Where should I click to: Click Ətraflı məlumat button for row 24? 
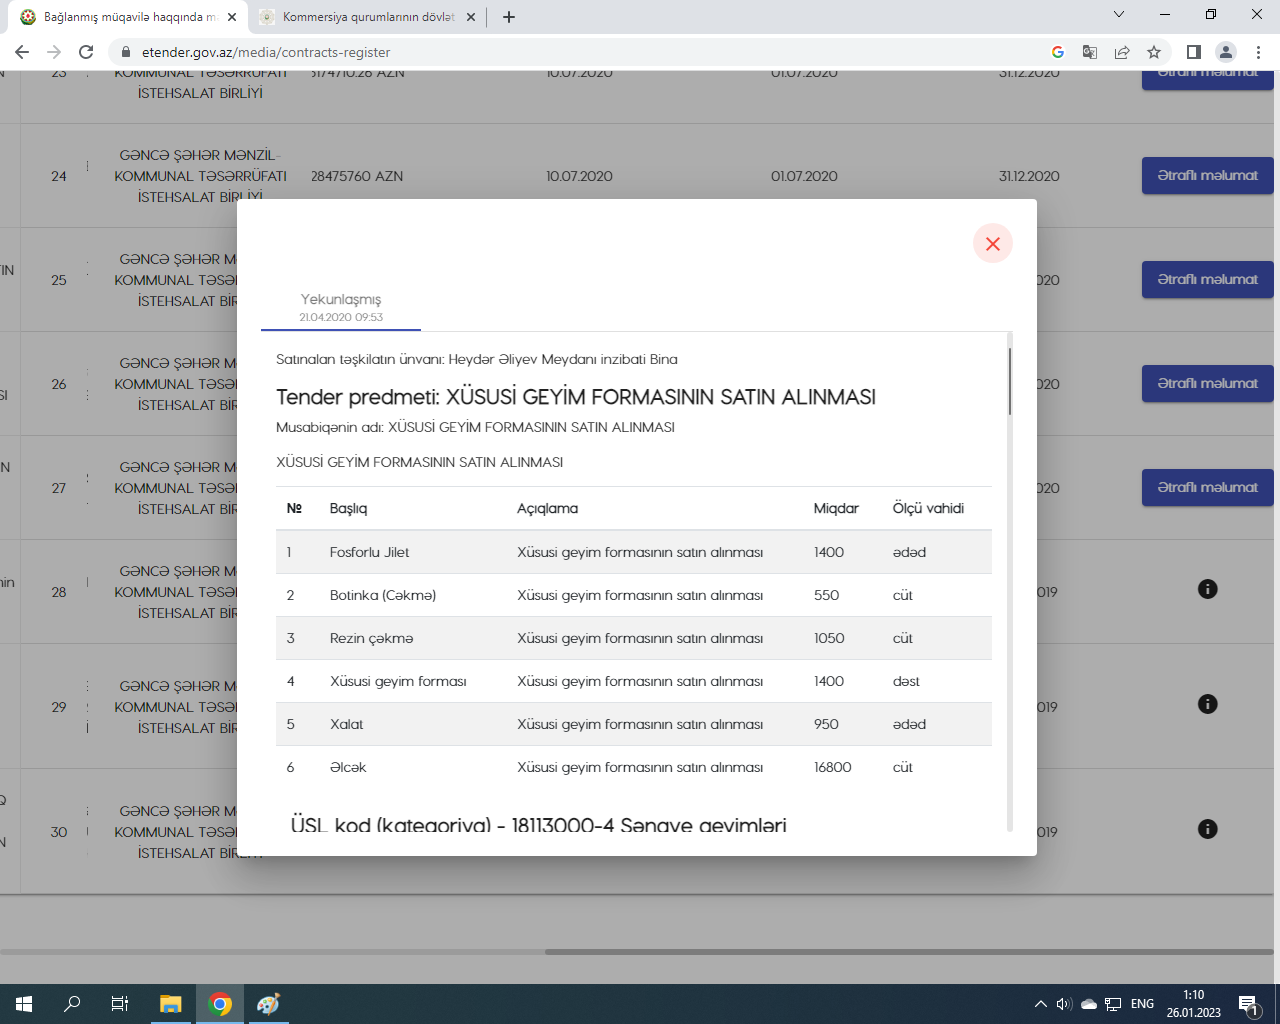[x=1207, y=176]
